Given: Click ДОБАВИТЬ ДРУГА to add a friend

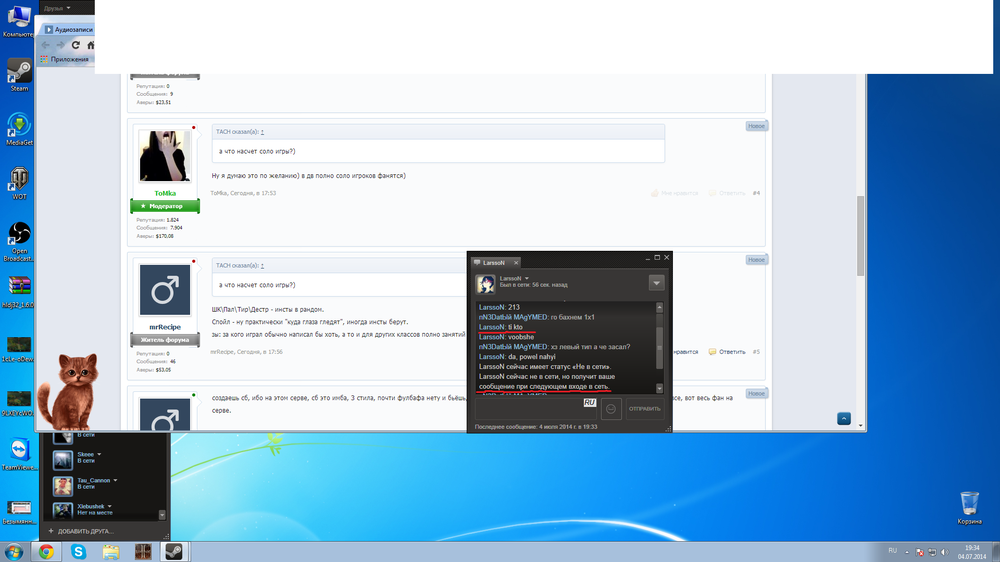Looking at the screenshot, I should (82, 530).
